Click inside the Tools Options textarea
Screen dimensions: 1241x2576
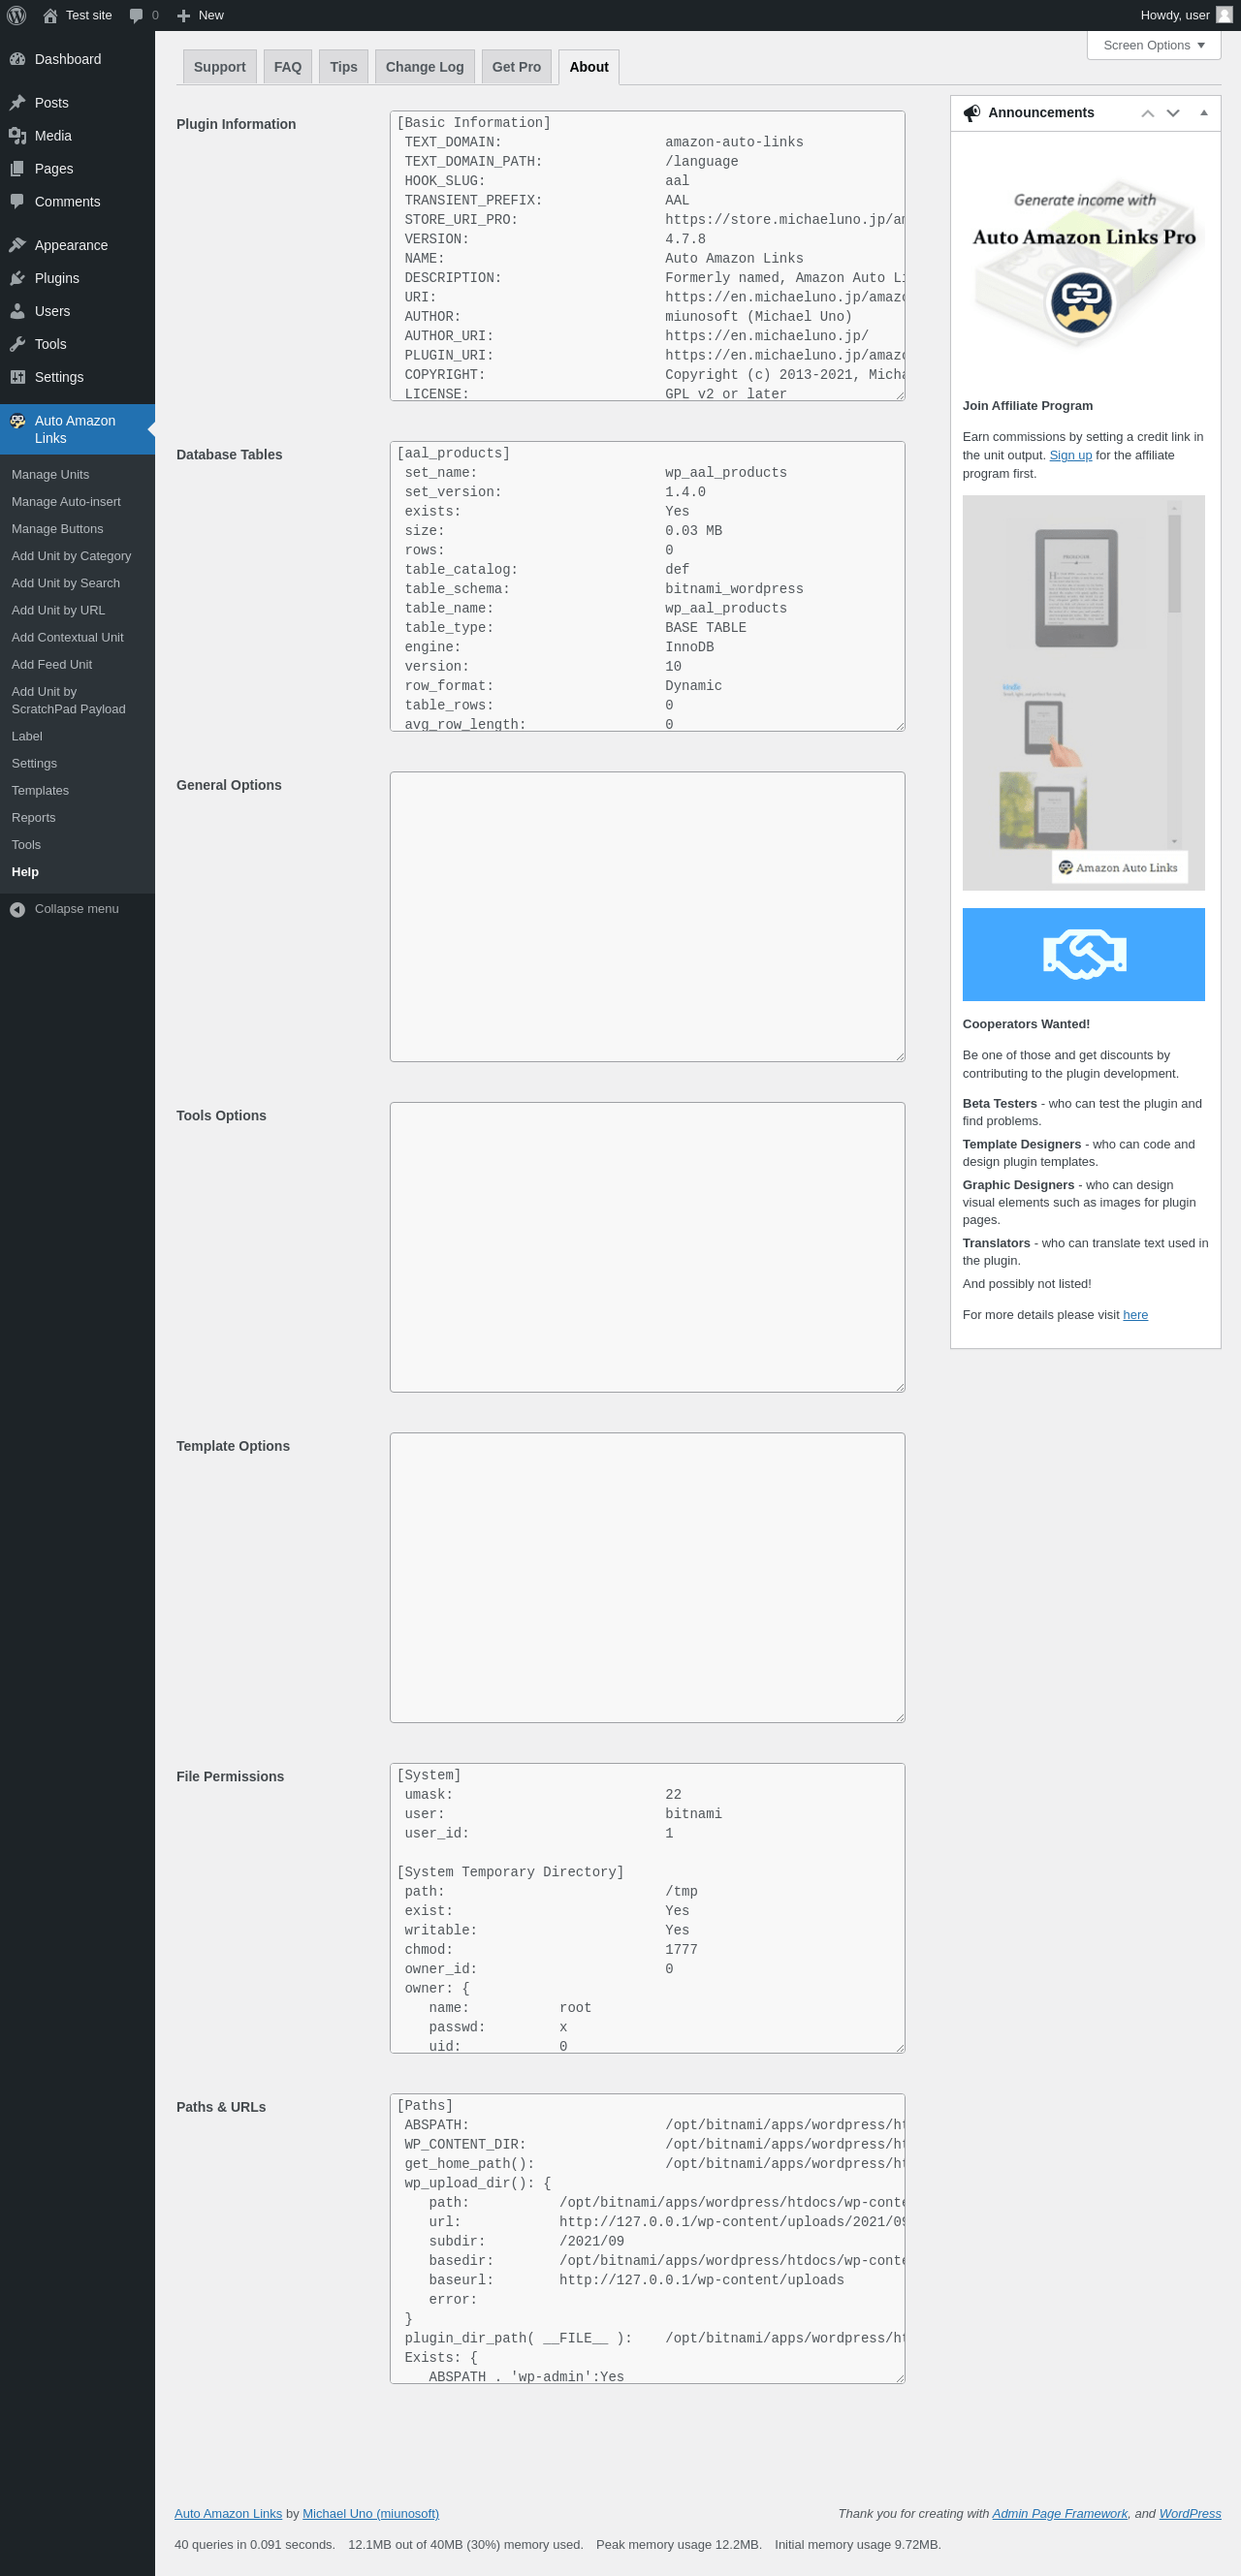[647, 1247]
